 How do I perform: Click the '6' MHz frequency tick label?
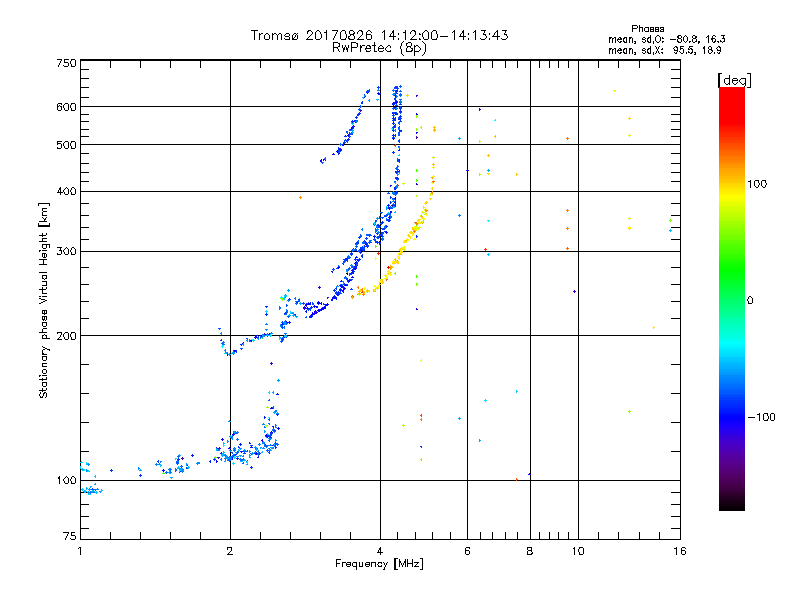pyautogui.click(x=467, y=551)
